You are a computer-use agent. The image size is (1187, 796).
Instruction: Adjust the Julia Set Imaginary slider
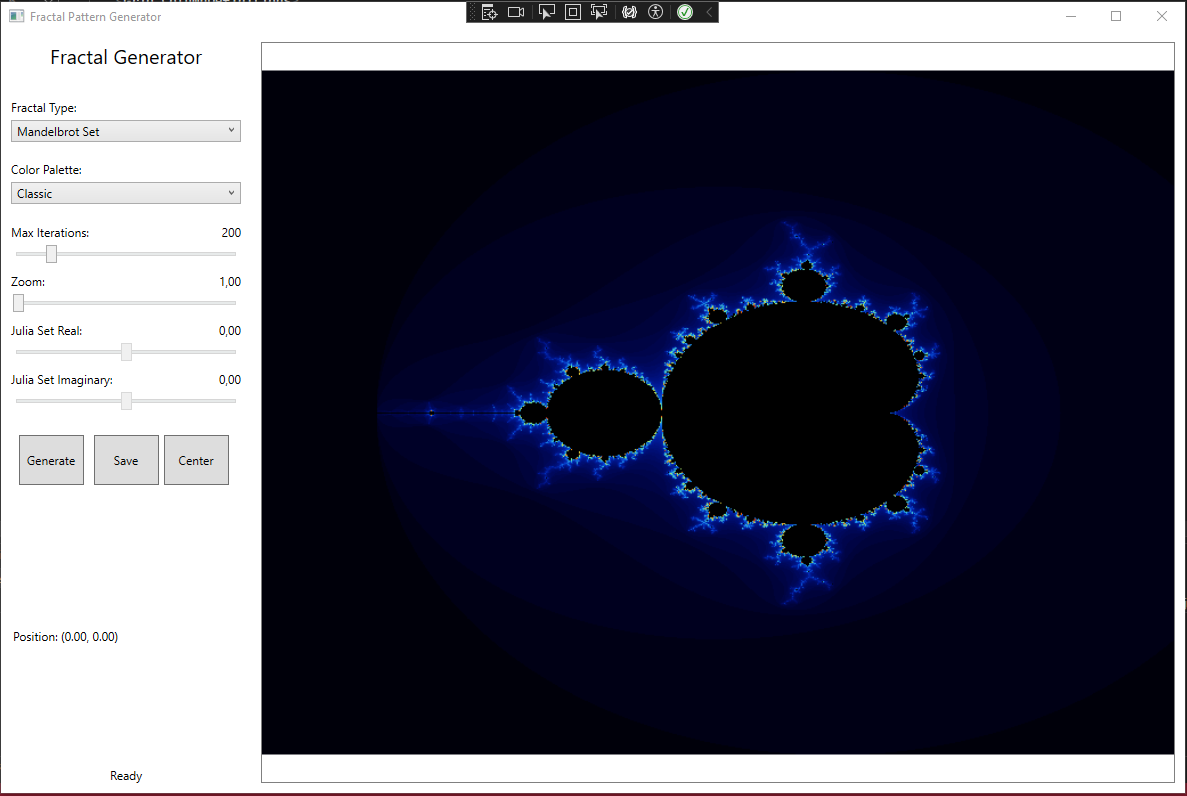(x=125, y=401)
